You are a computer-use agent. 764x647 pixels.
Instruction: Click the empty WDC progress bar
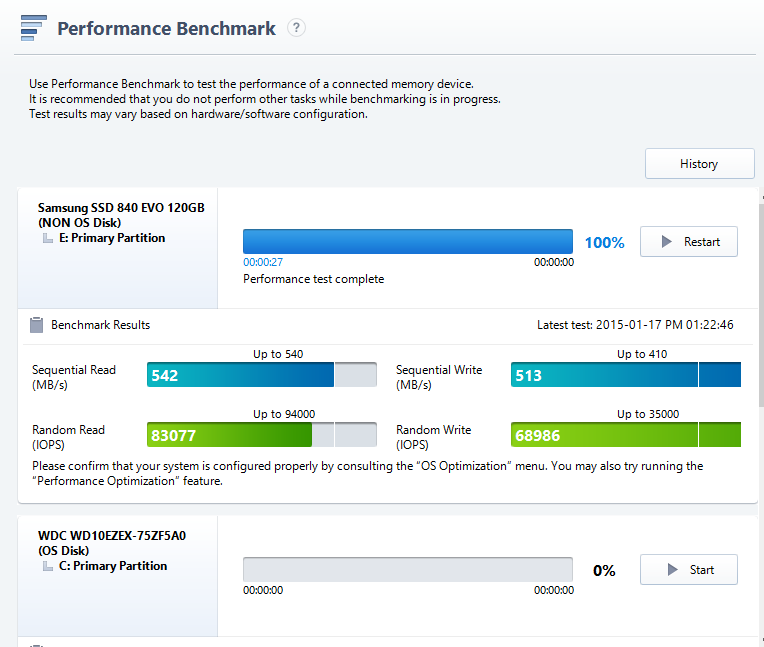click(408, 570)
